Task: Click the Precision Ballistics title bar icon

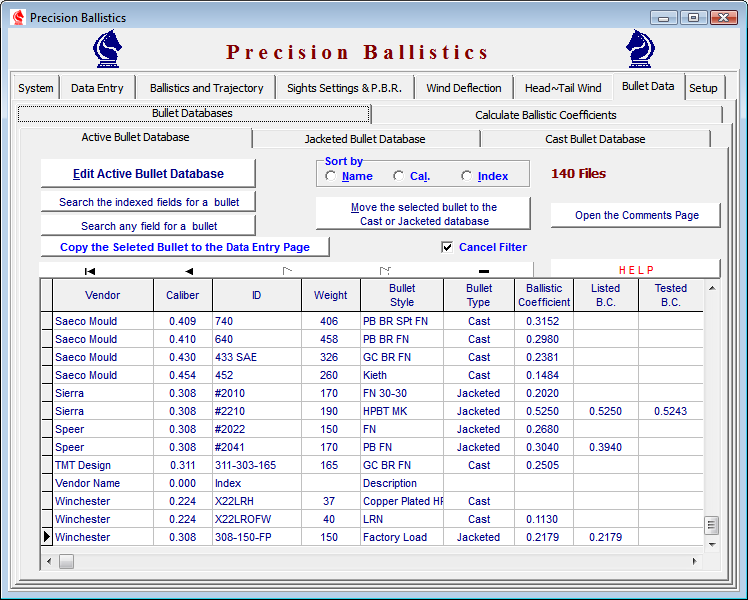Action: (x=17, y=18)
